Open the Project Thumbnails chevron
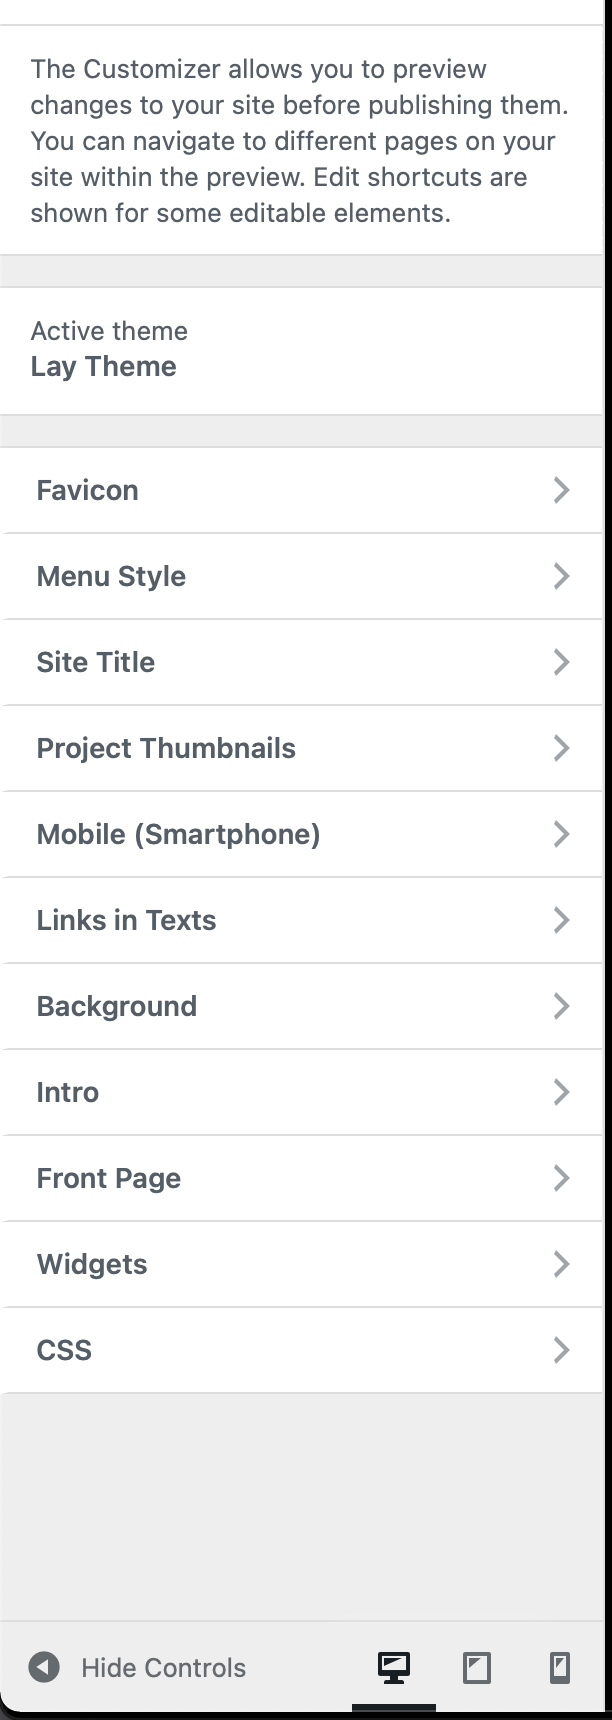 pos(561,748)
